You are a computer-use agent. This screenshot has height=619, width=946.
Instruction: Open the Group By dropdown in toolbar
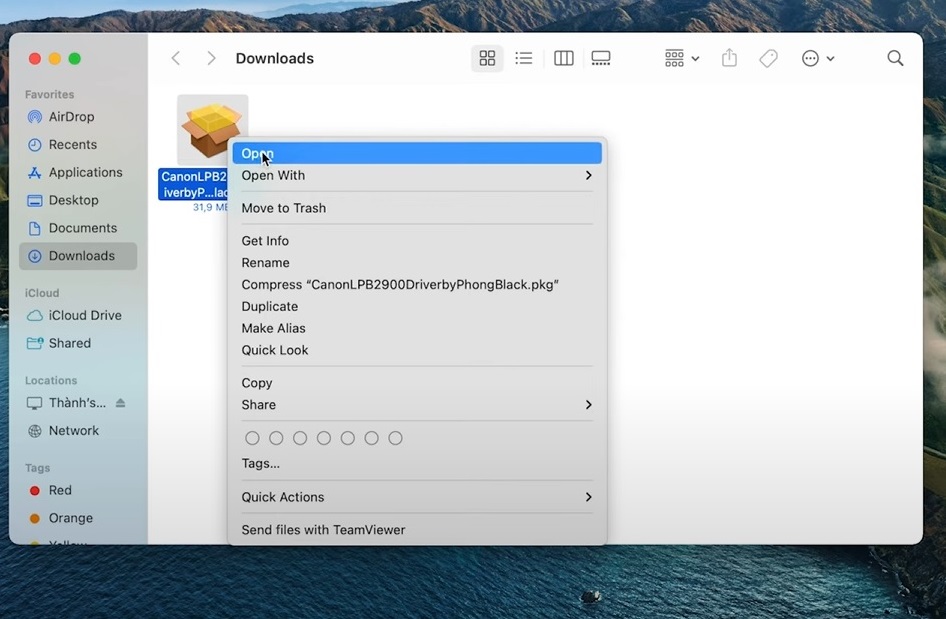click(x=681, y=59)
